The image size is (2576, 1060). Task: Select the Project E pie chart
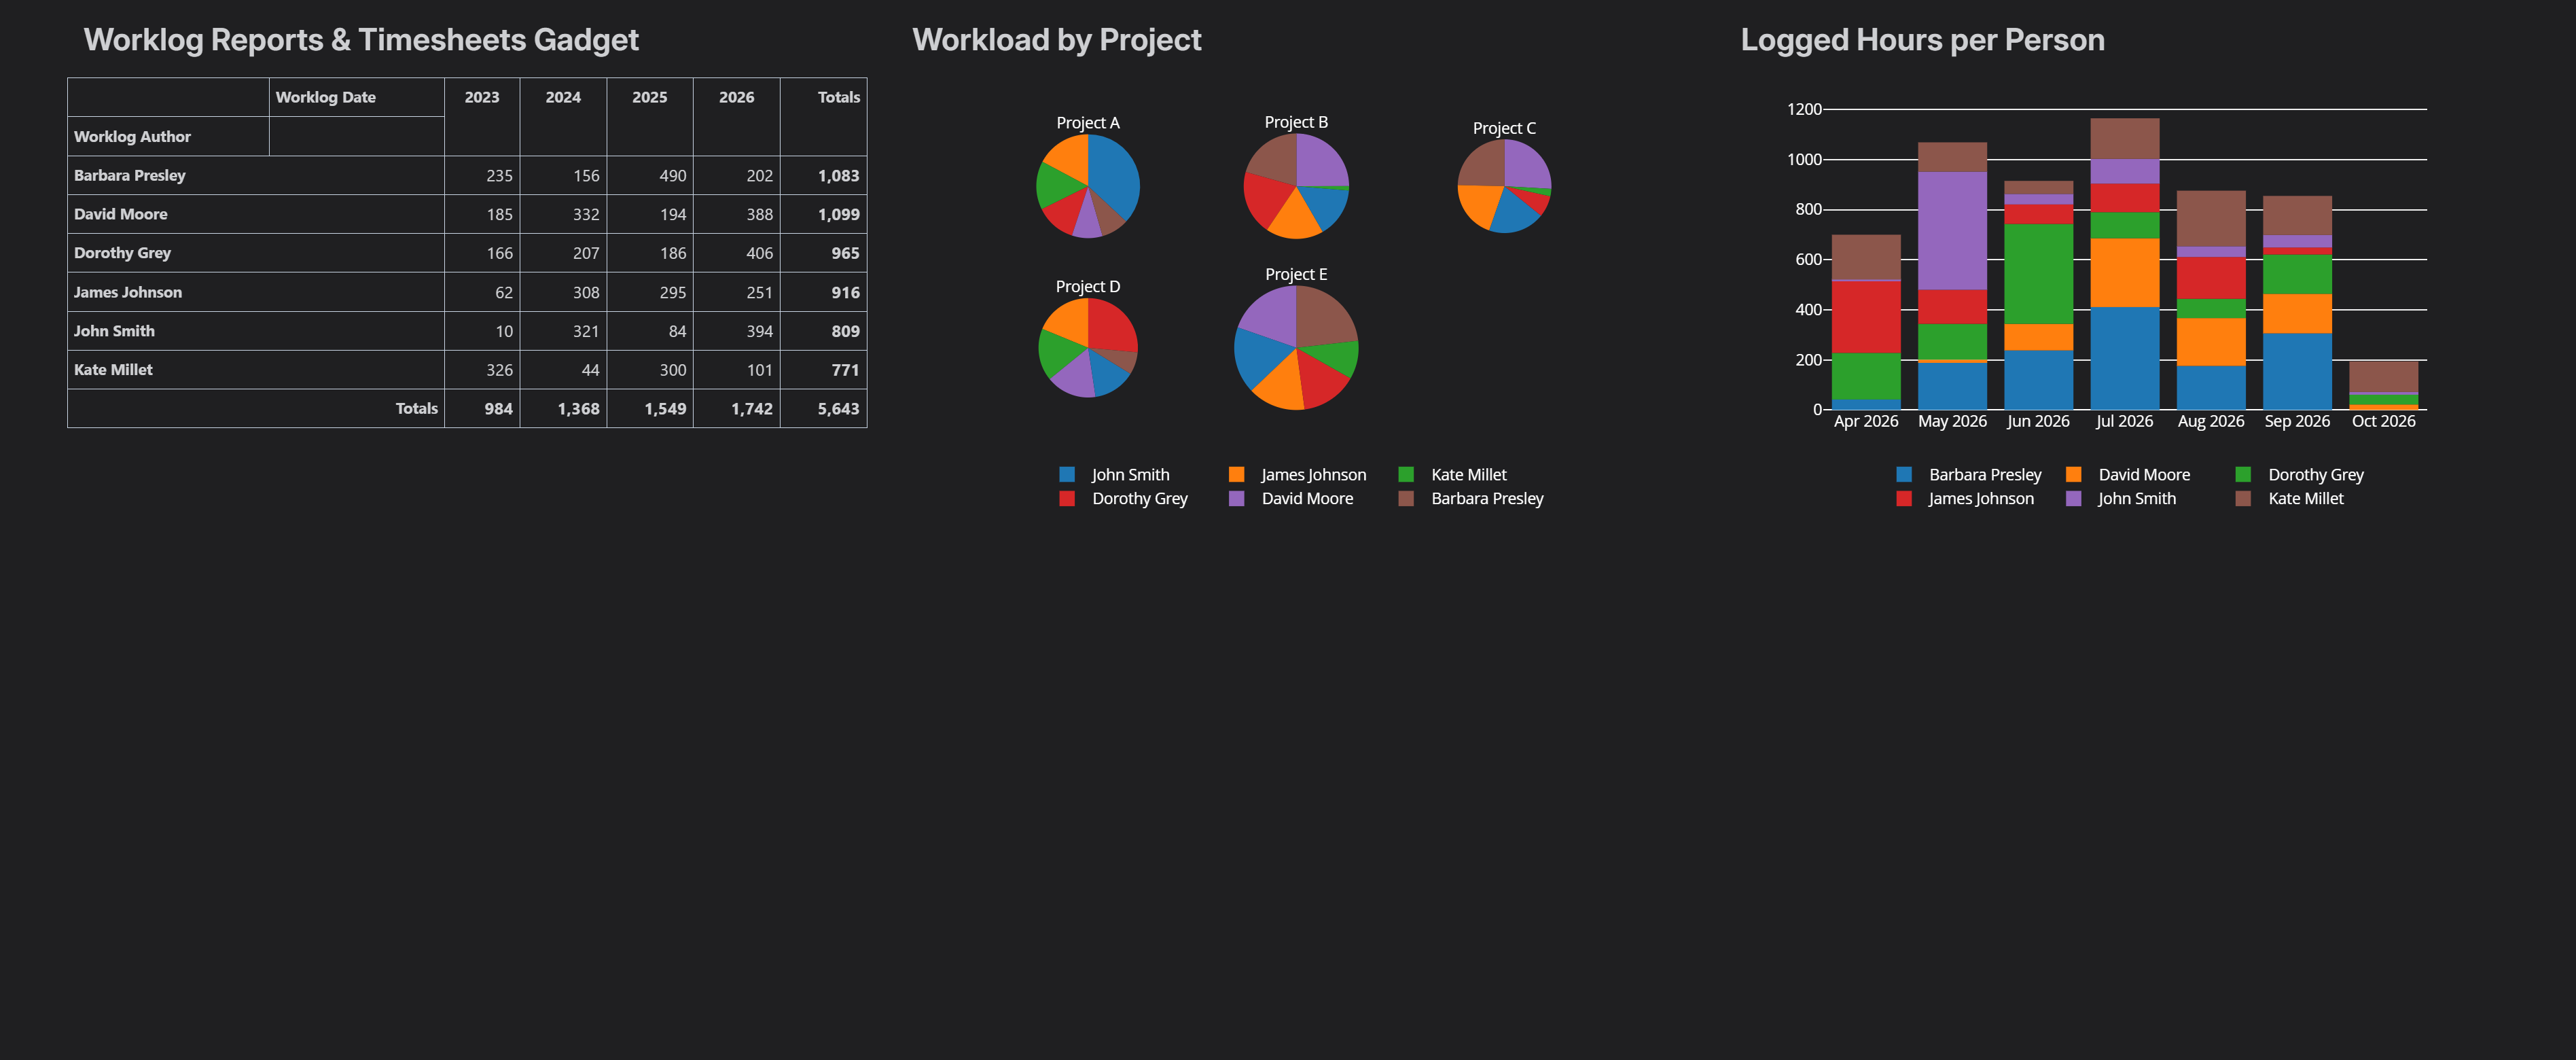click(x=1296, y=348)
